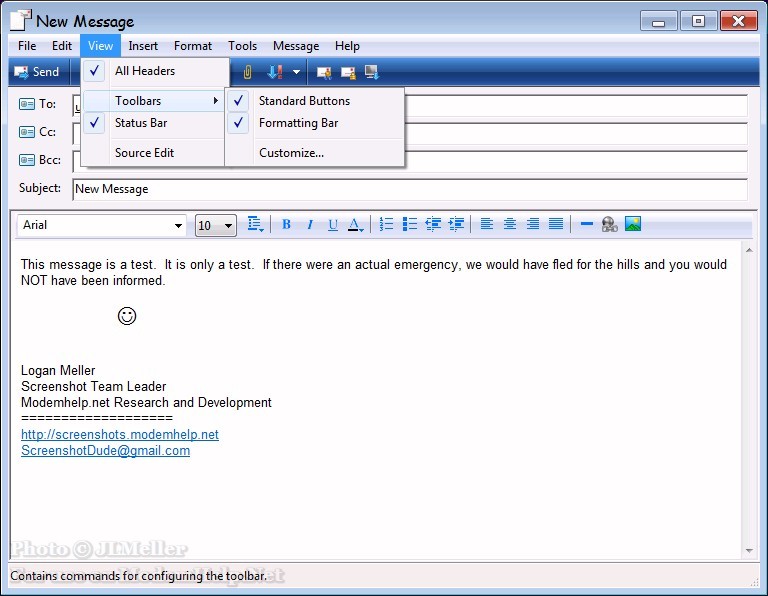
Task: Toggle the Status Bar option
Action: coord(140,123)
